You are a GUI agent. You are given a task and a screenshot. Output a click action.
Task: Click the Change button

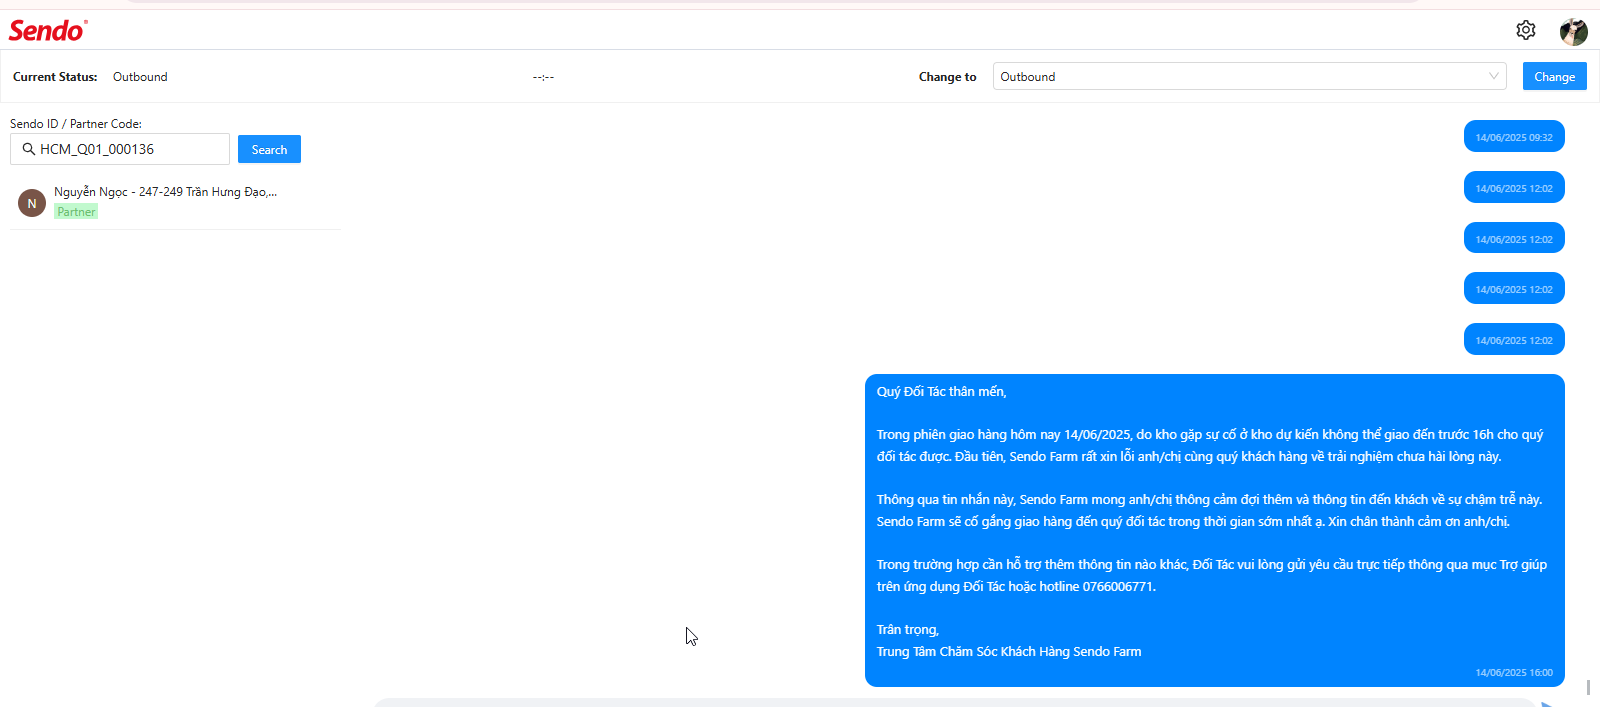pos(1555,76)
